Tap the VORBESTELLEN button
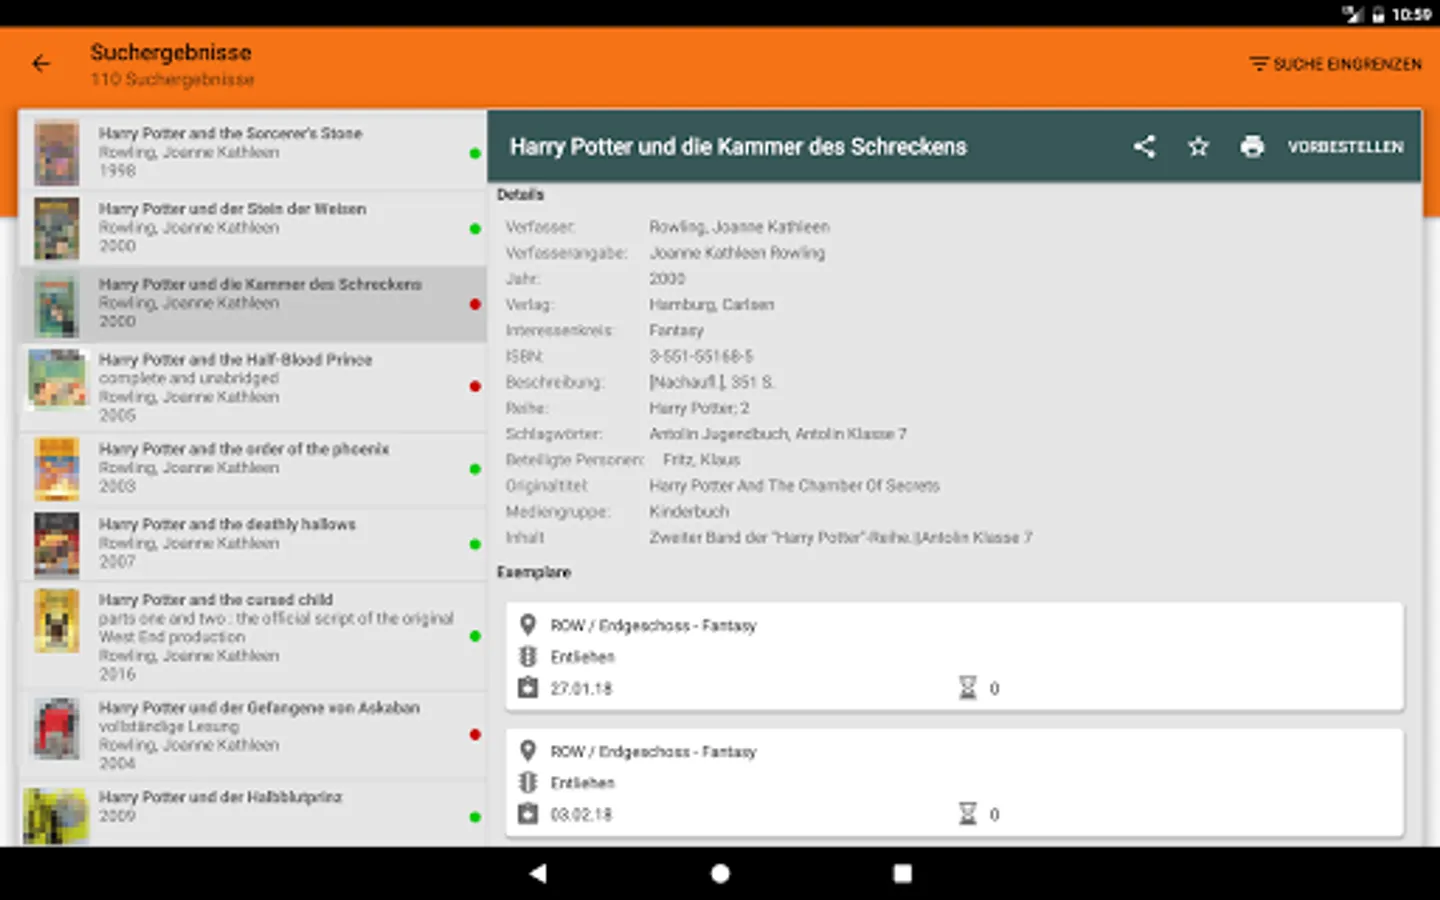Viewport: 1440px width, 900px height. (x=1345, y=147)
